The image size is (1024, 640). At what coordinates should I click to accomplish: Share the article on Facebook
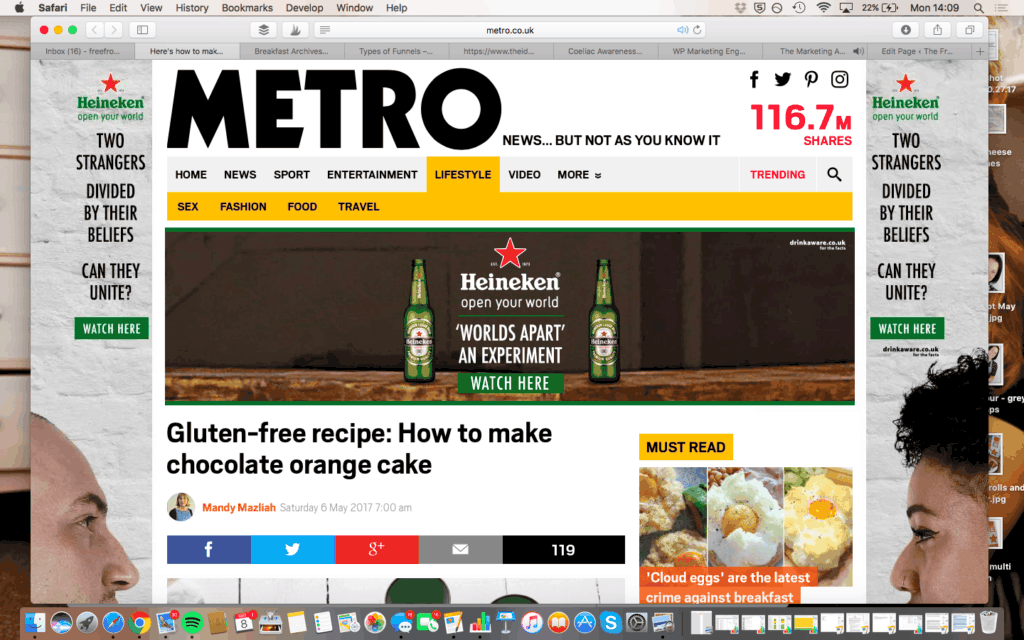[208, 550]
